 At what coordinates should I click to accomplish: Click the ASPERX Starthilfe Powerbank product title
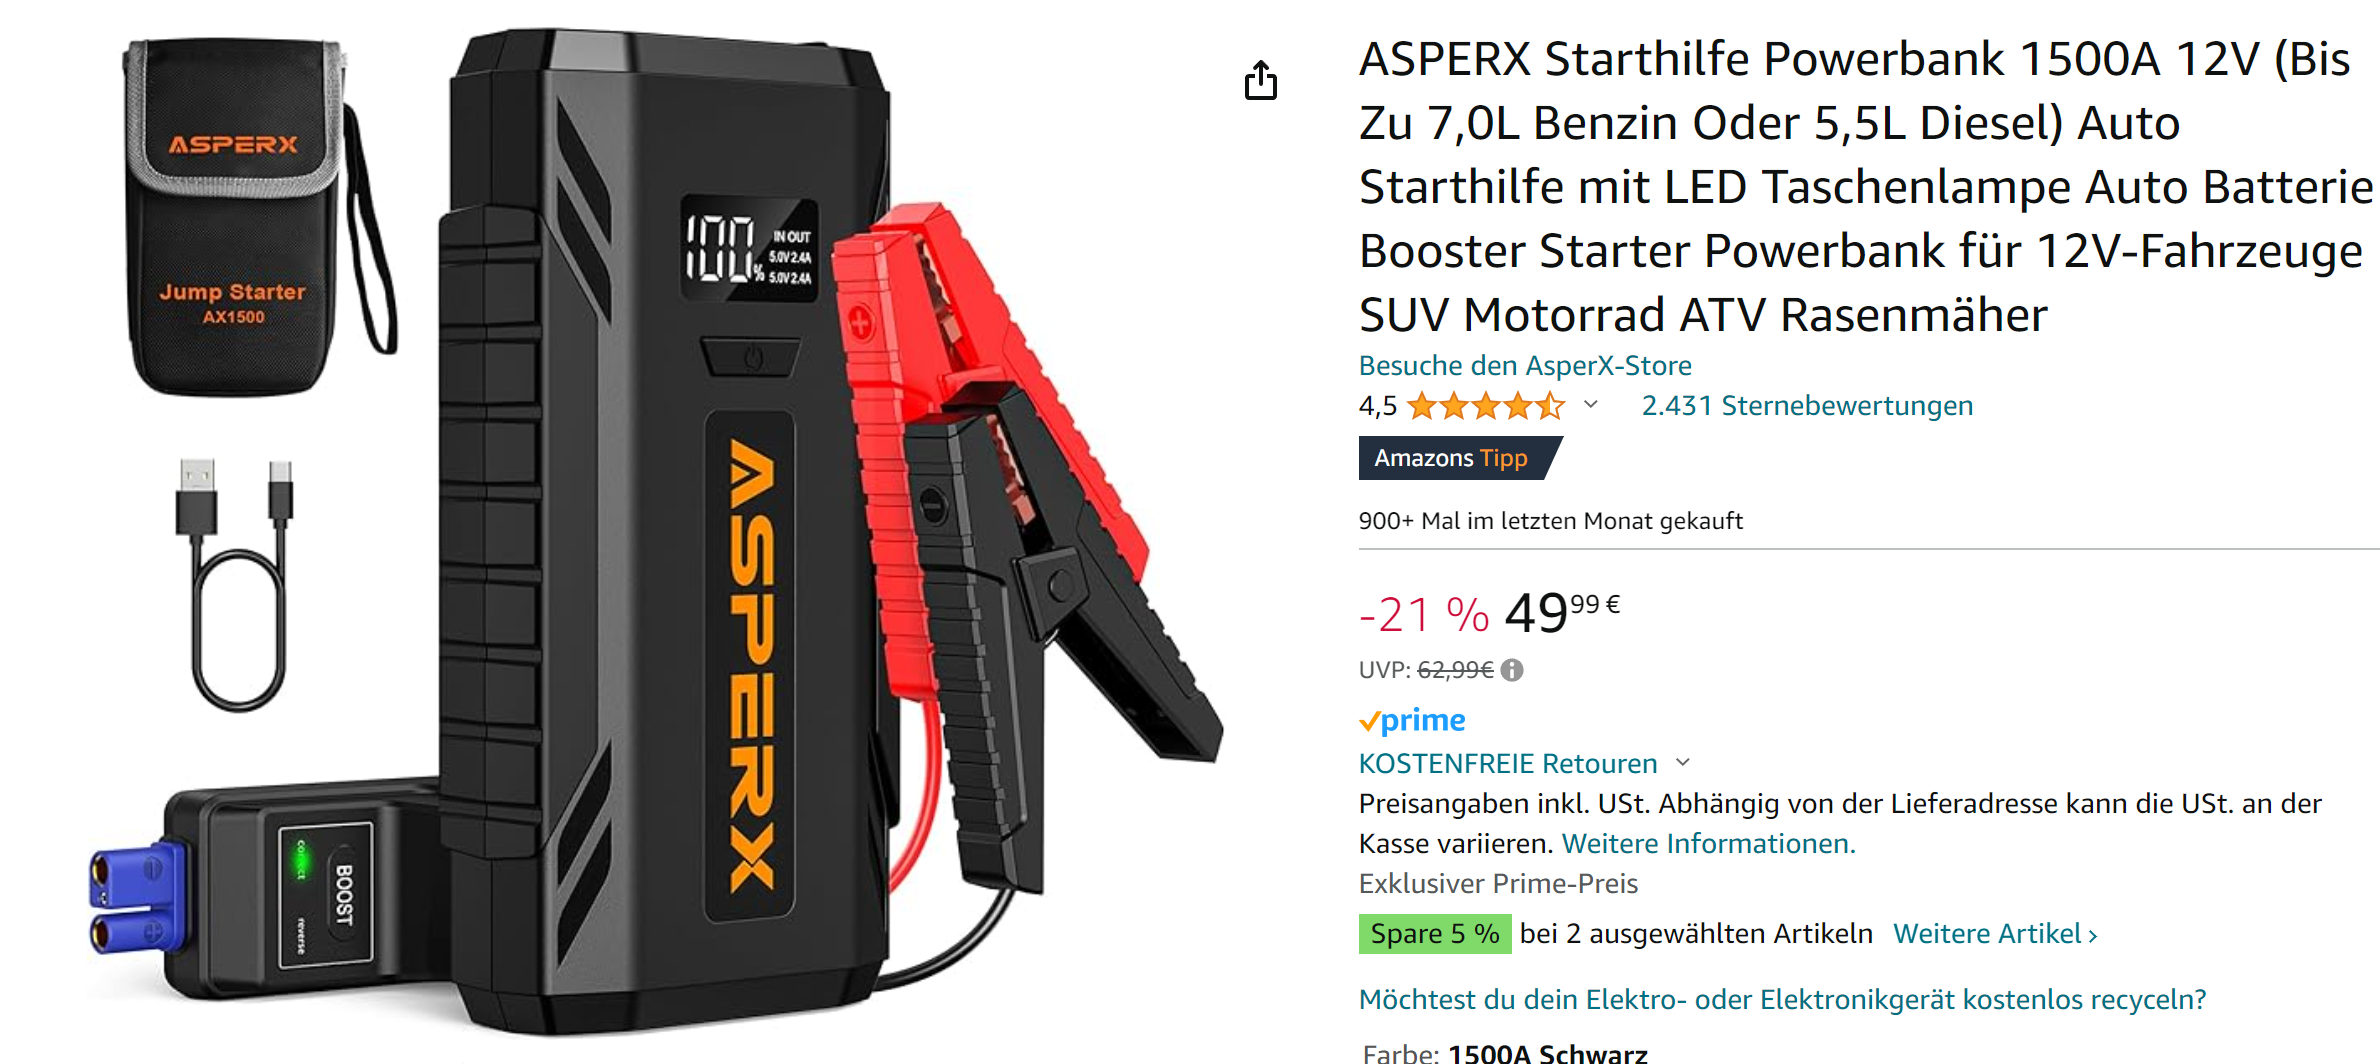click(x=1866, y=187)
